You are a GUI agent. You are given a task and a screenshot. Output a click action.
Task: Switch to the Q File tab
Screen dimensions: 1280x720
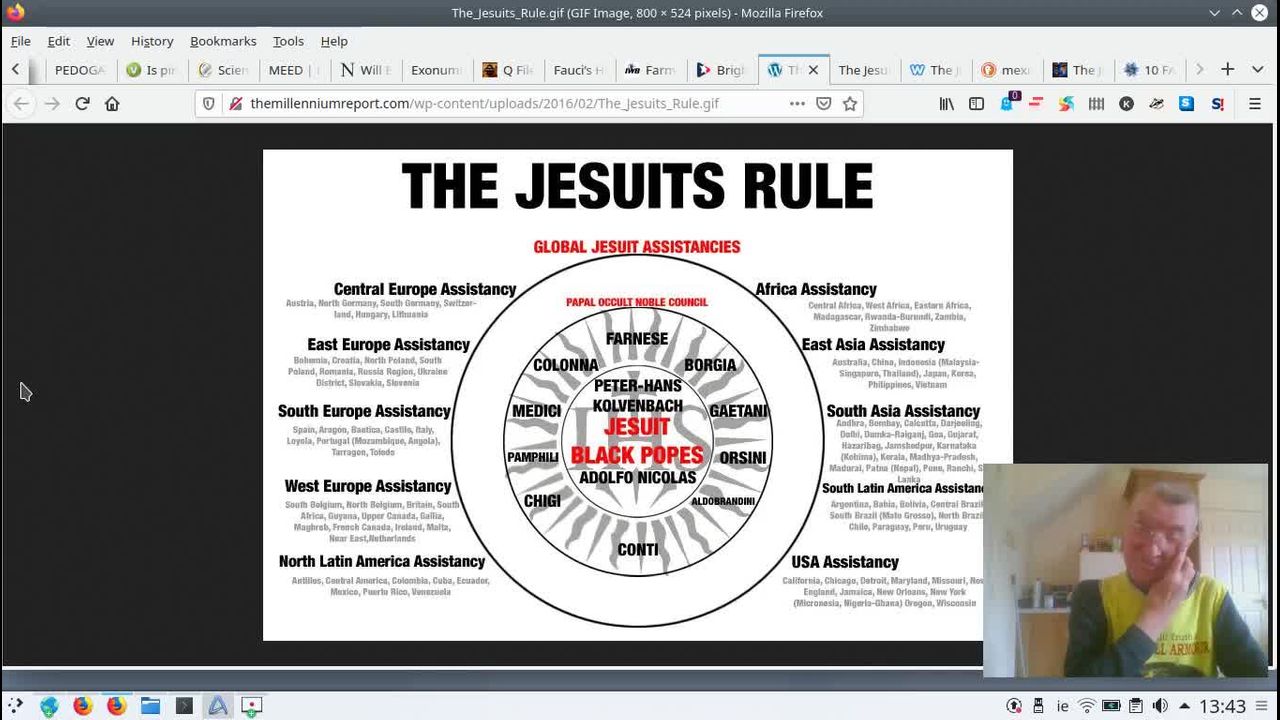coord(508,70)
